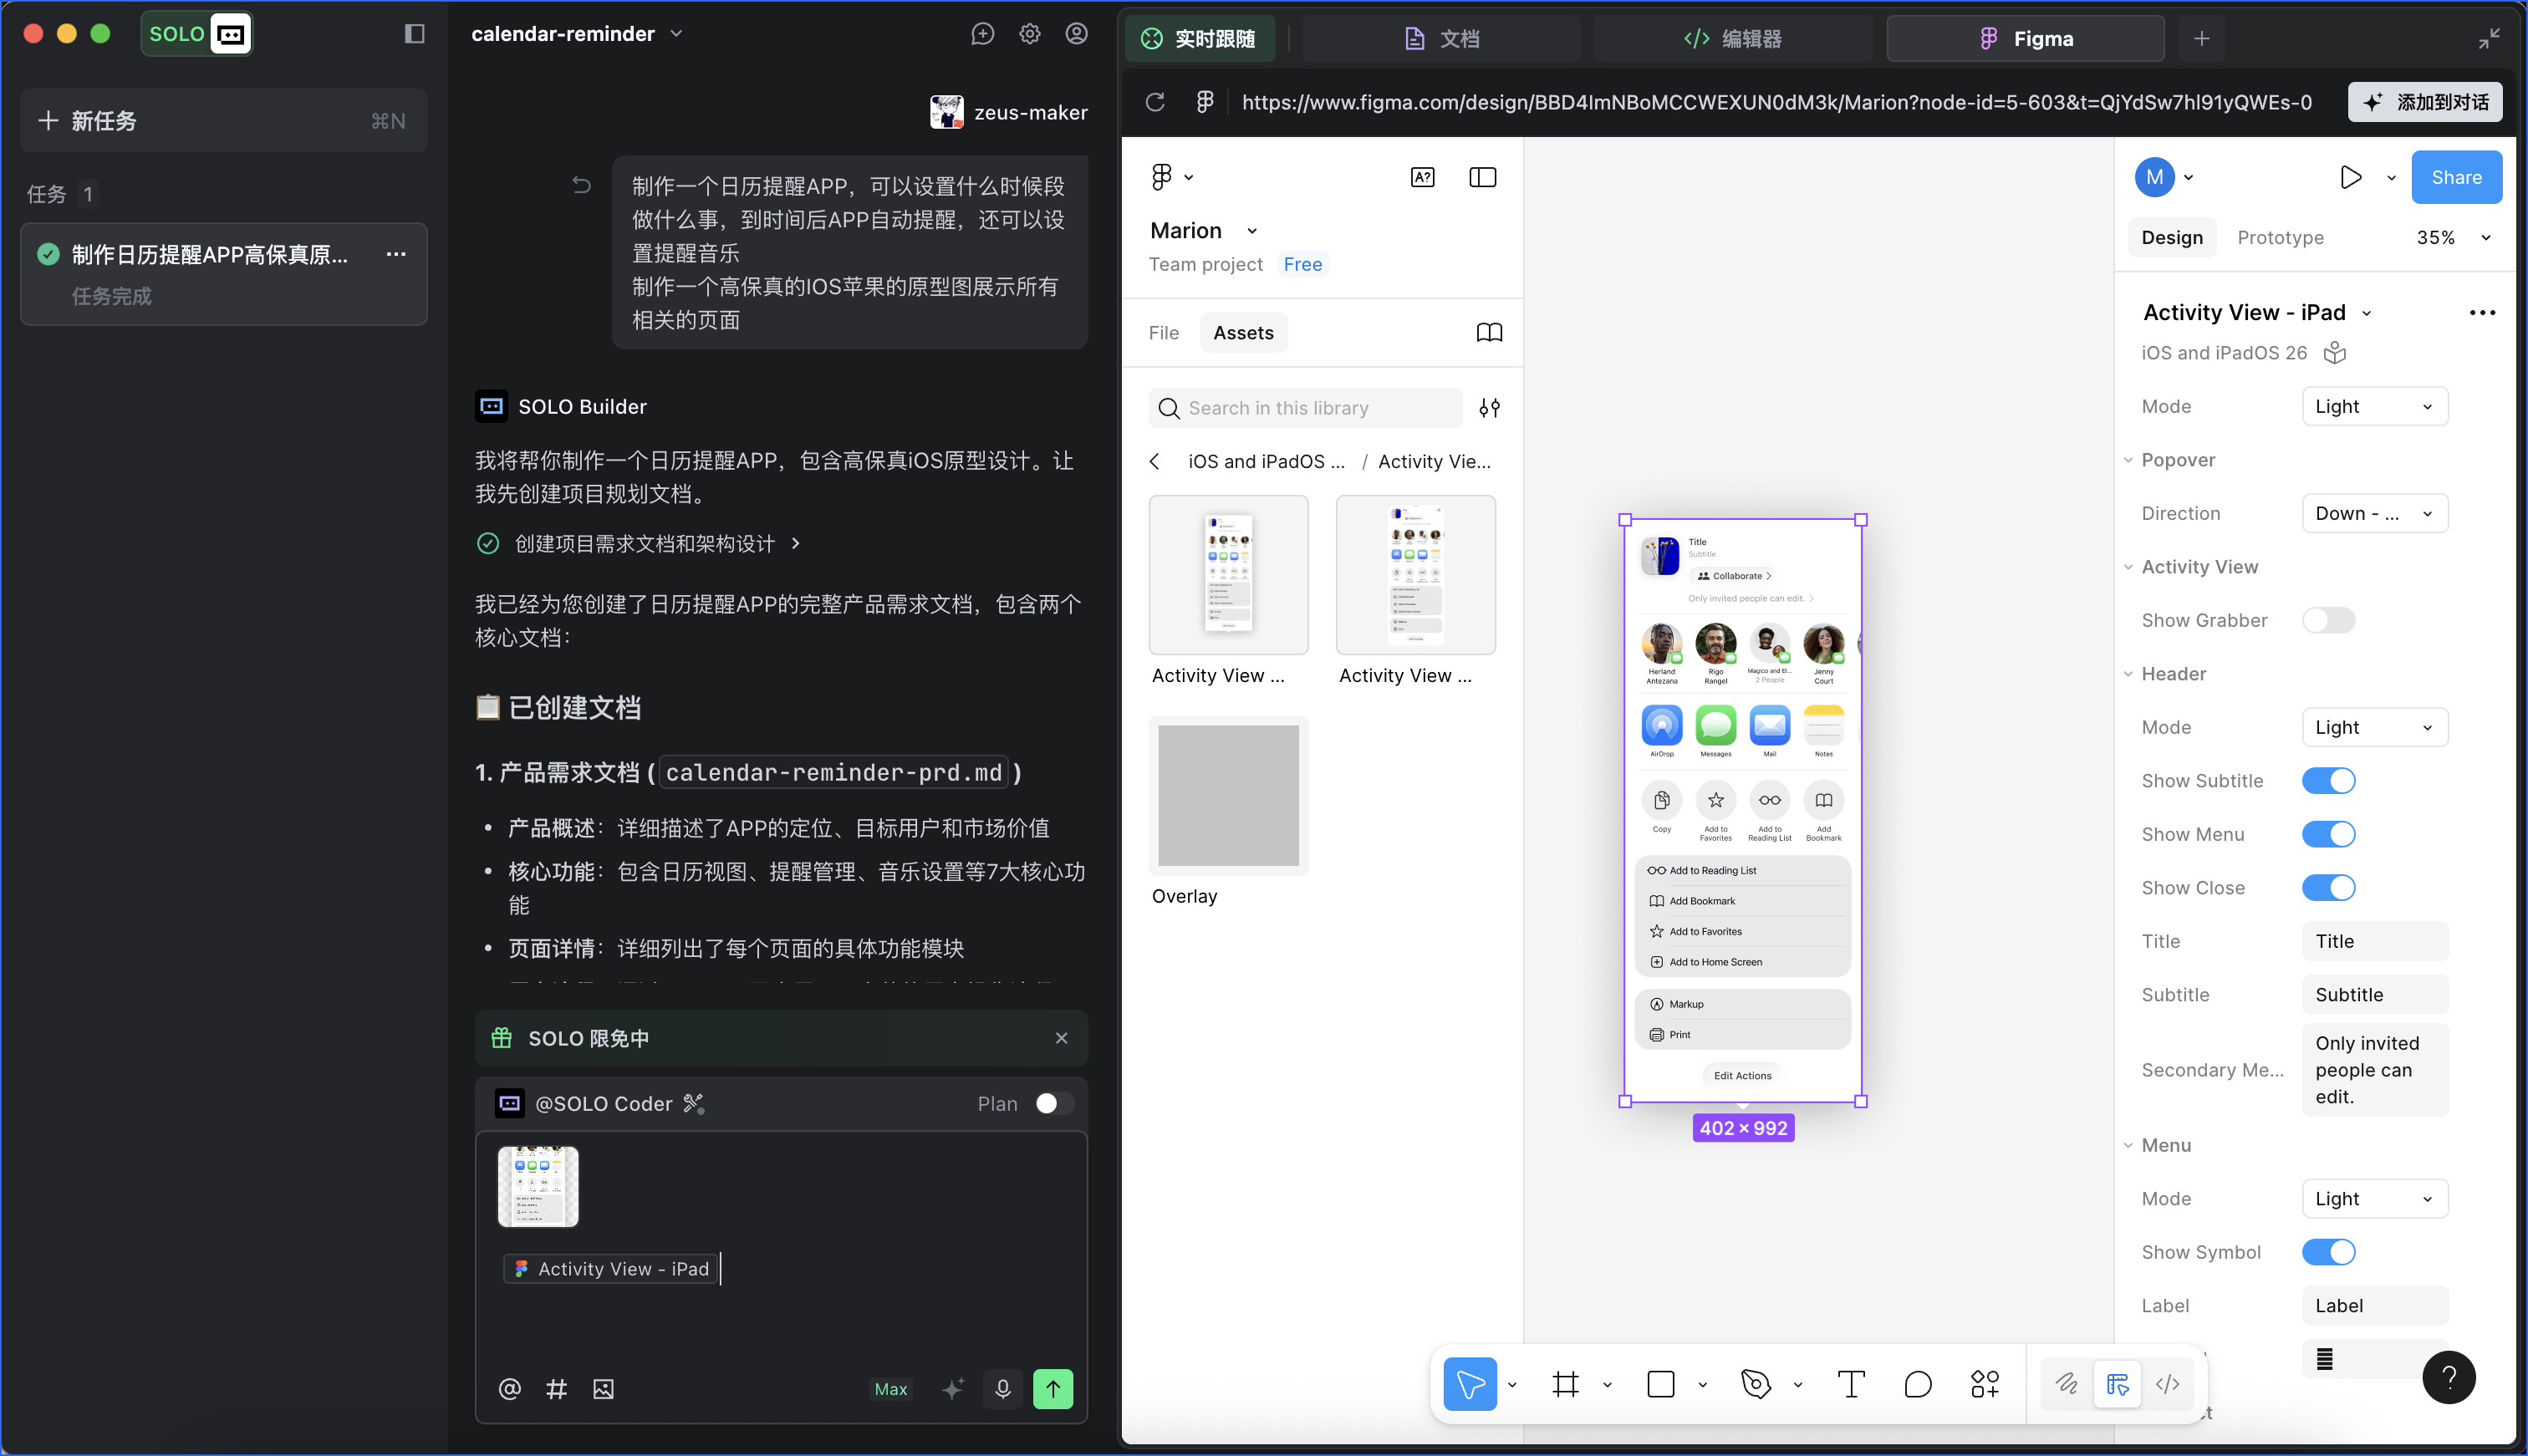Select the Frame tool in bottom toolbar
Screen dimensions: 2528x1456
point(1565,1384)
